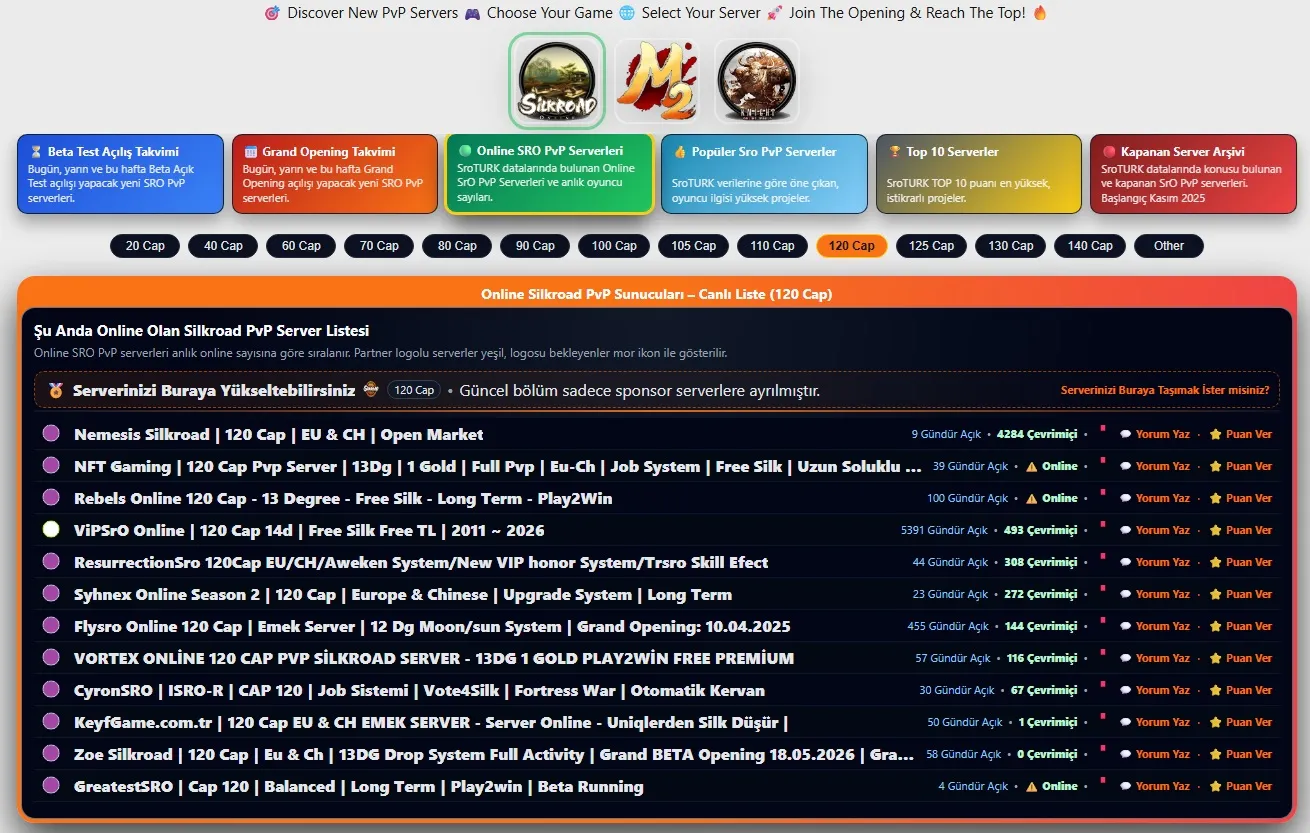Filter by 80 Cap

pyautogui.click(x=457, y=246)
